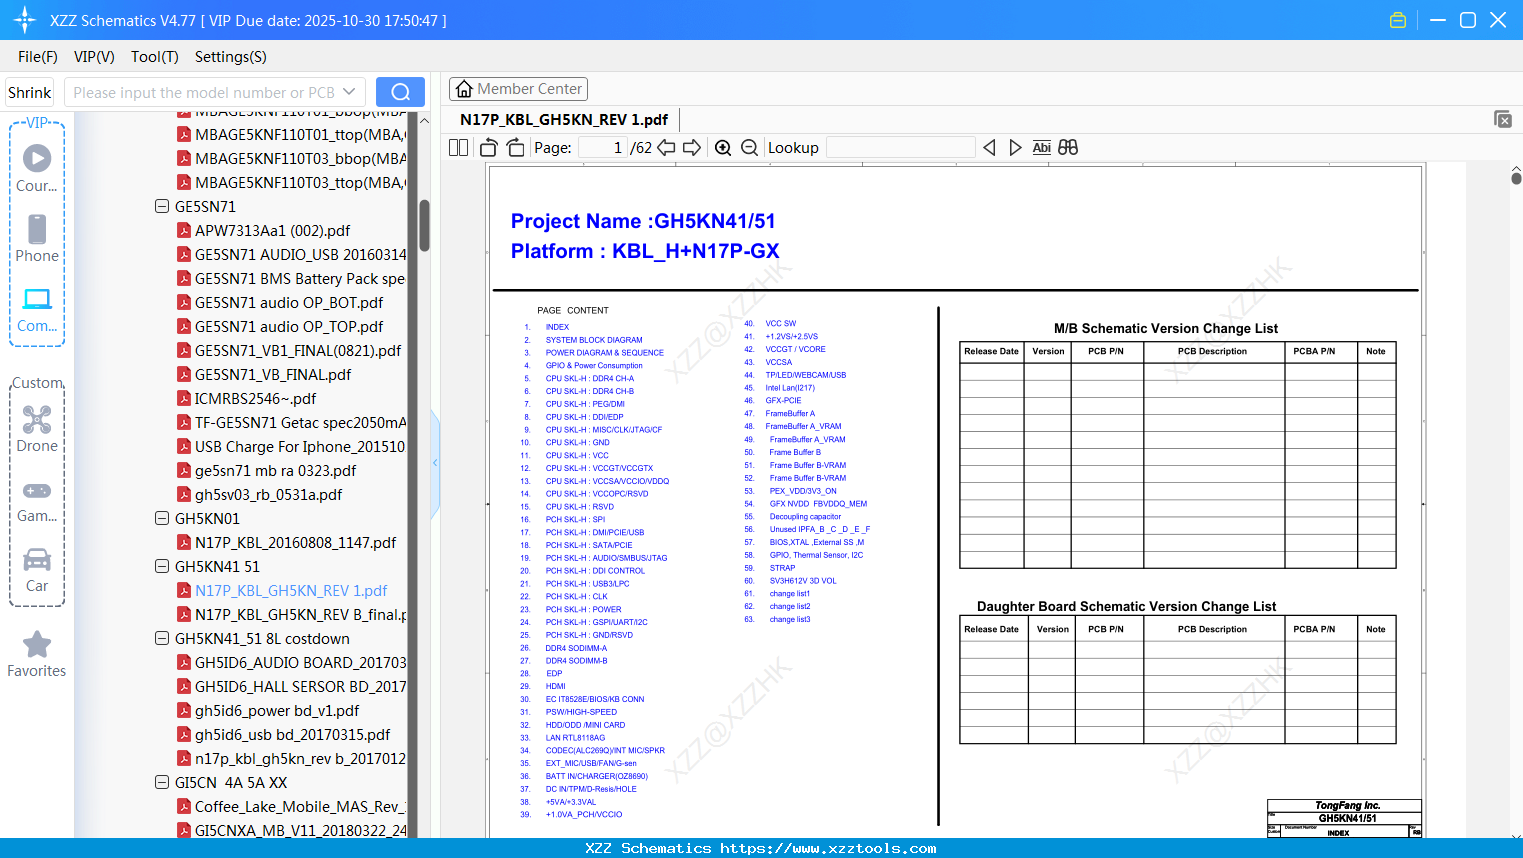Open the Tool(T) menu
This screenshot has width=1523, height=858.
point(155,57)
